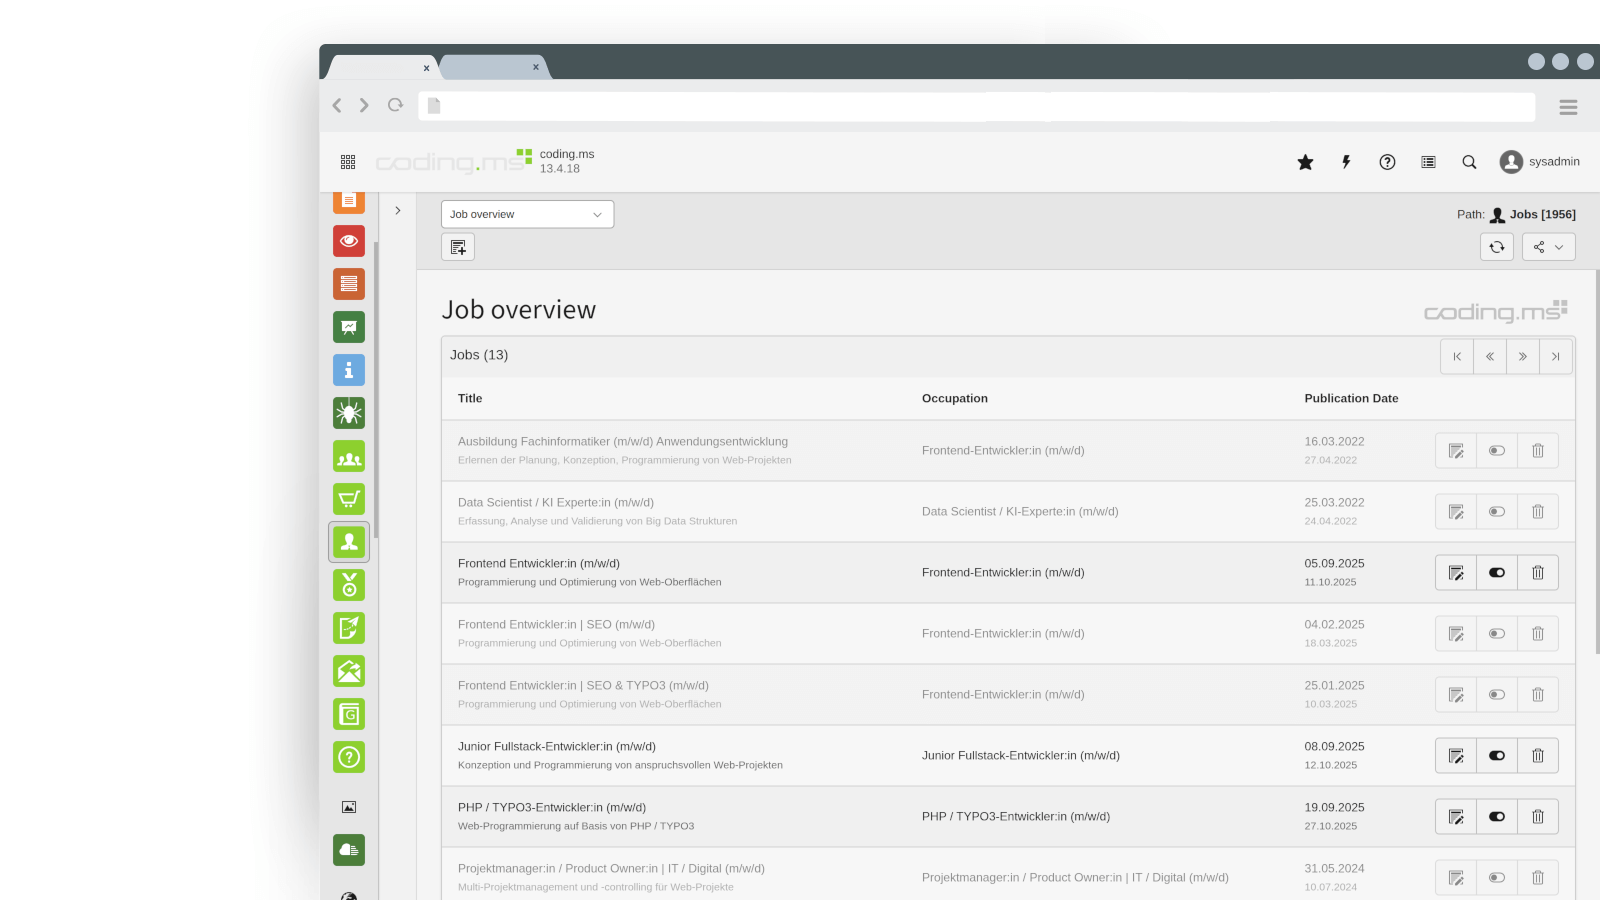The image size is (1600, 900).
Task: Go to the next page of jobs
Action: 1522,357
